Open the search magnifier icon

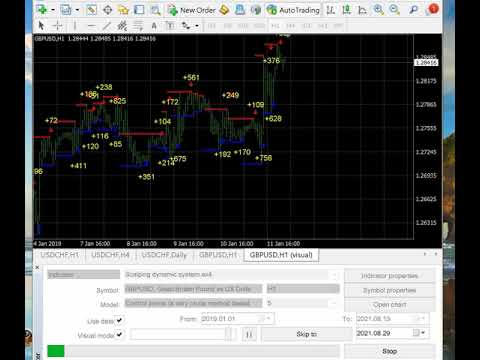(414, 10)
